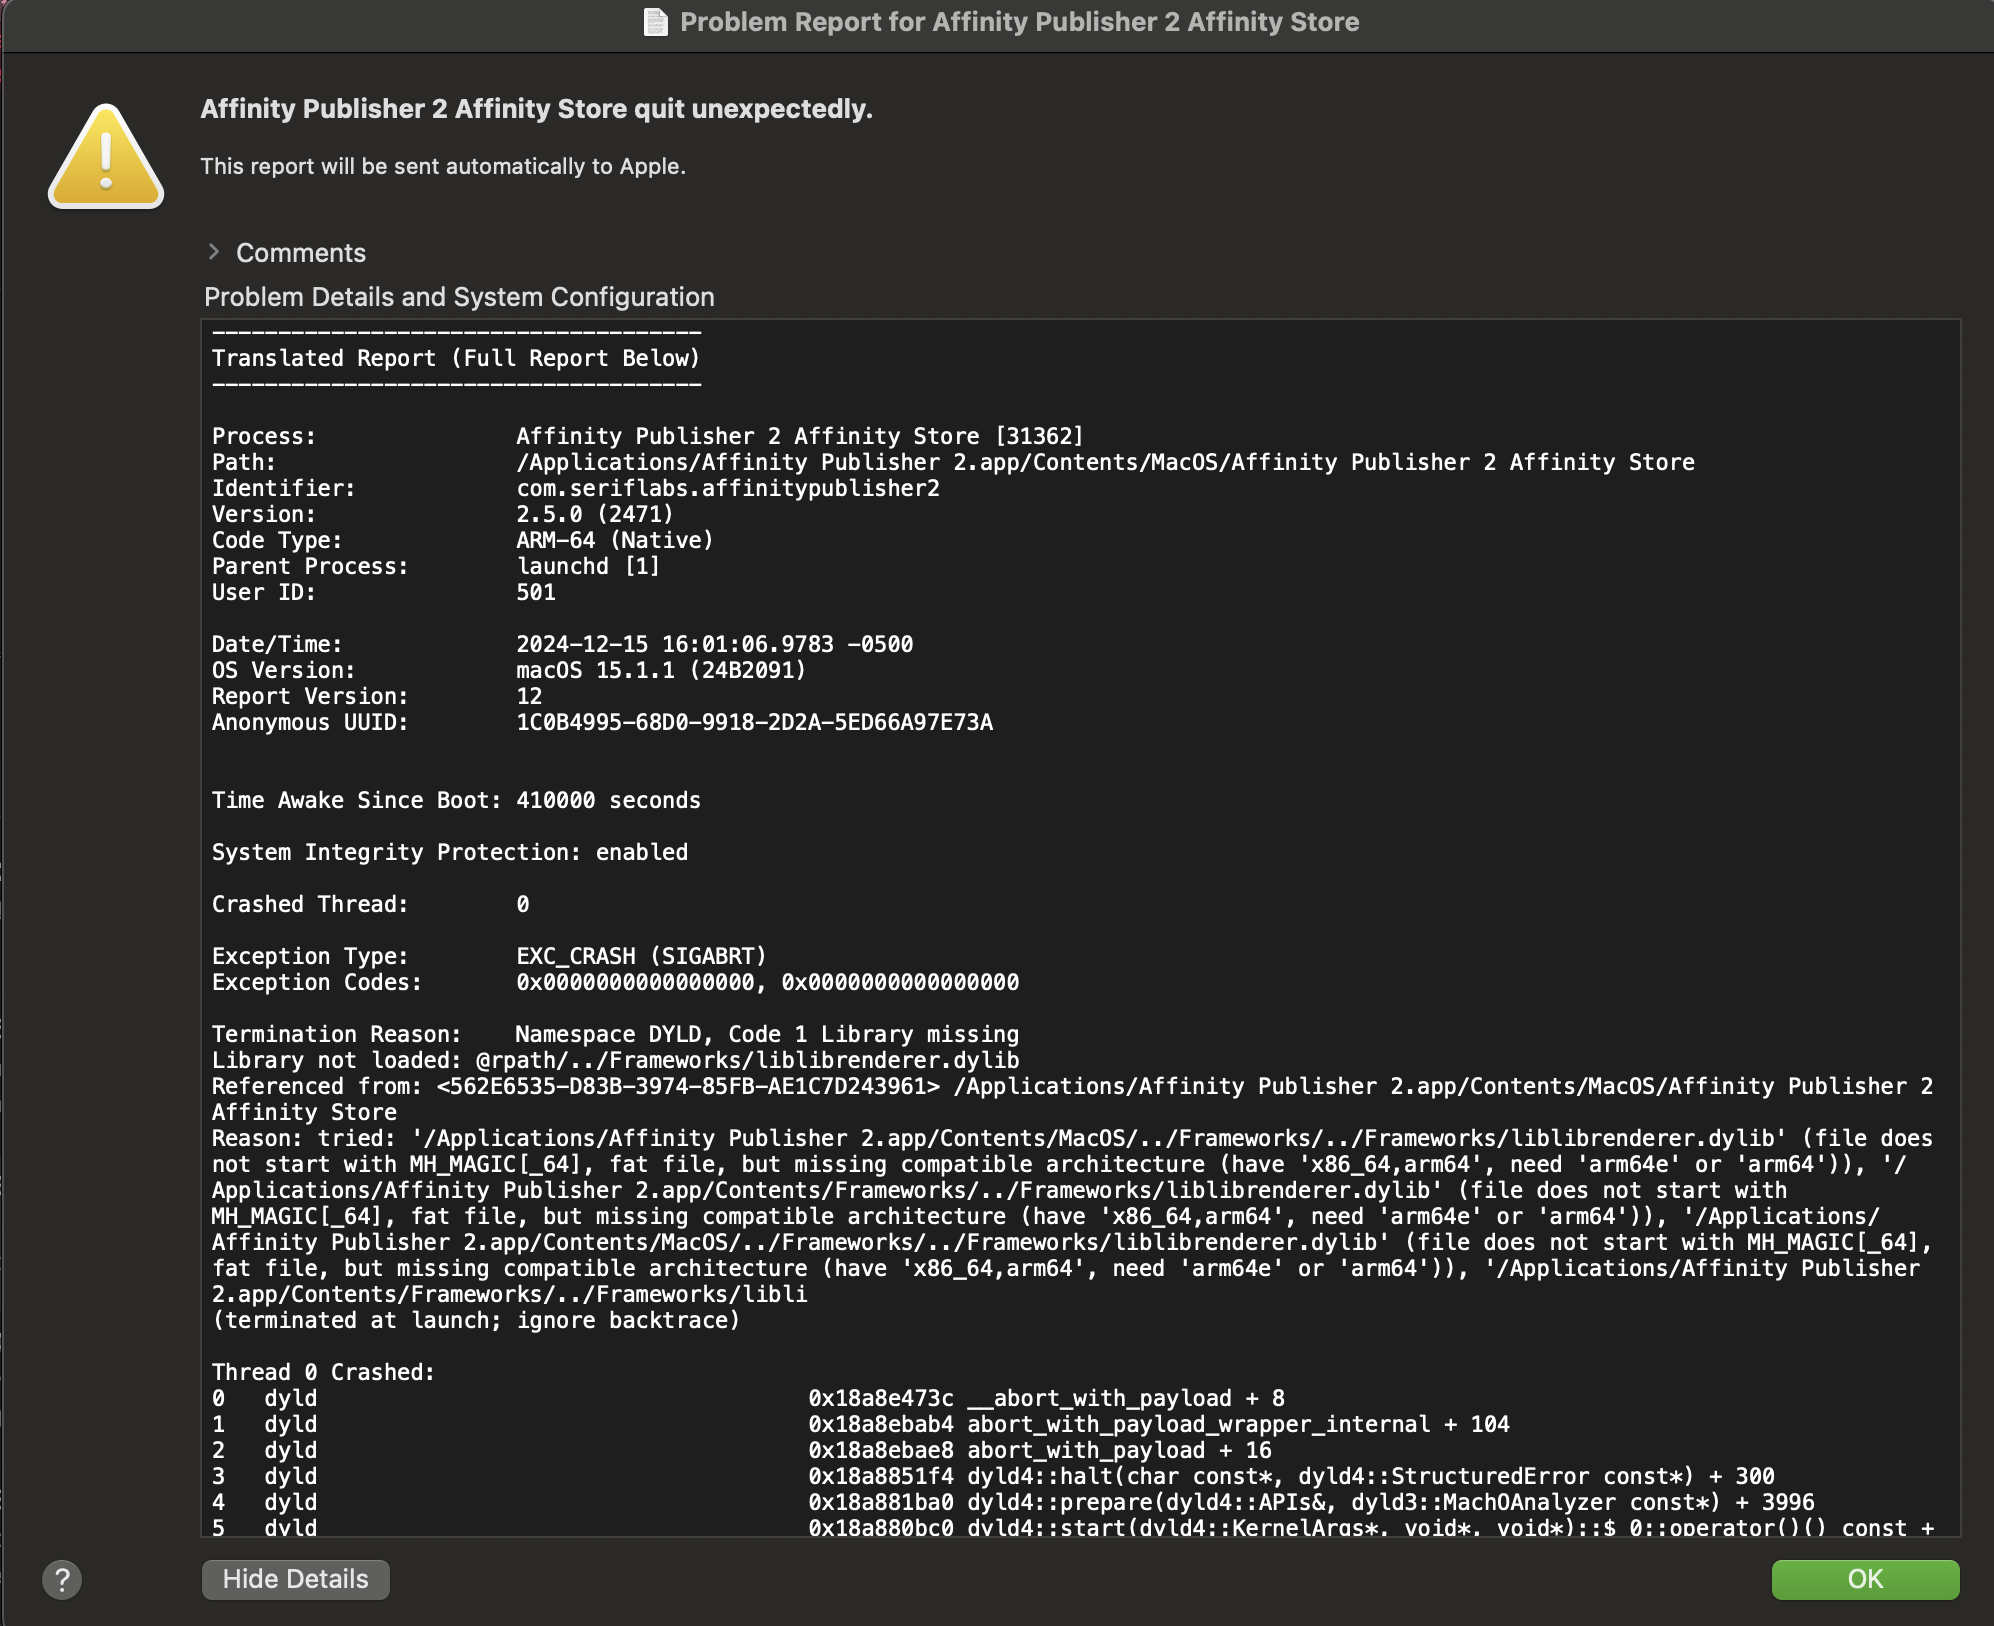Click the 'Referenced from:' line
1994x1626 pixels.
[1072, 1099]
